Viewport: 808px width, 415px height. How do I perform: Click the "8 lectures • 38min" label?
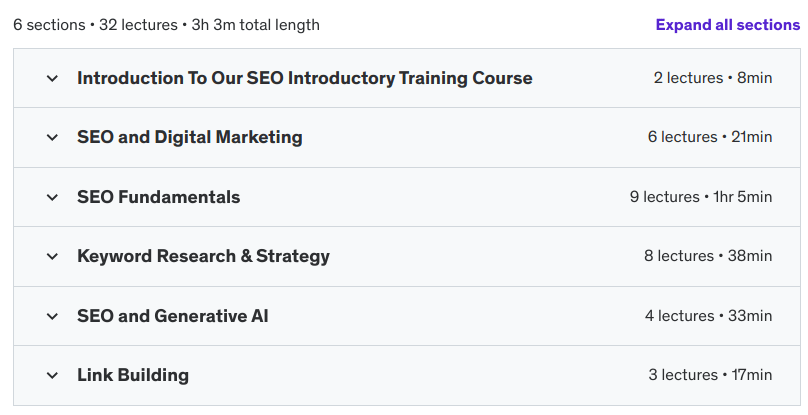707,257
